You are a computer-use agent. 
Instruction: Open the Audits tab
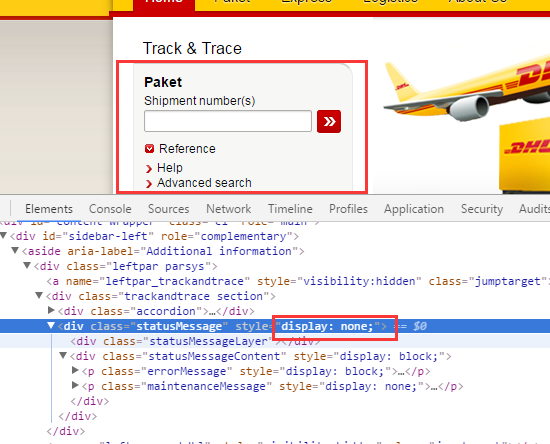click(534, 209)
